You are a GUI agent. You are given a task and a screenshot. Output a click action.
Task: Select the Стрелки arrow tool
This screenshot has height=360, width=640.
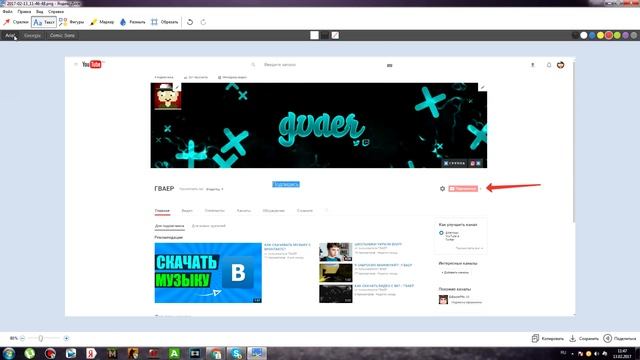[x=16, y=22]
